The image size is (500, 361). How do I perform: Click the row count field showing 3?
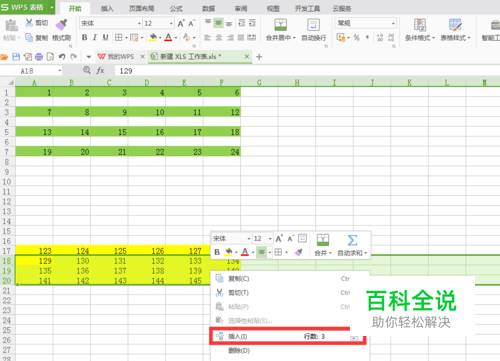334,337
